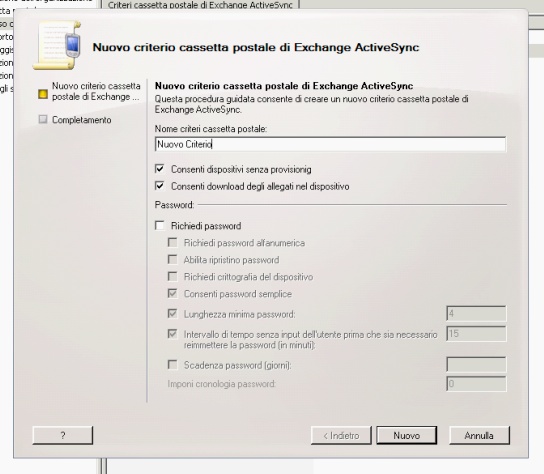The width and height of the screenshot is (544, 474).
Task: Click the Completamento step indicator box
Action: coord(43,119)
